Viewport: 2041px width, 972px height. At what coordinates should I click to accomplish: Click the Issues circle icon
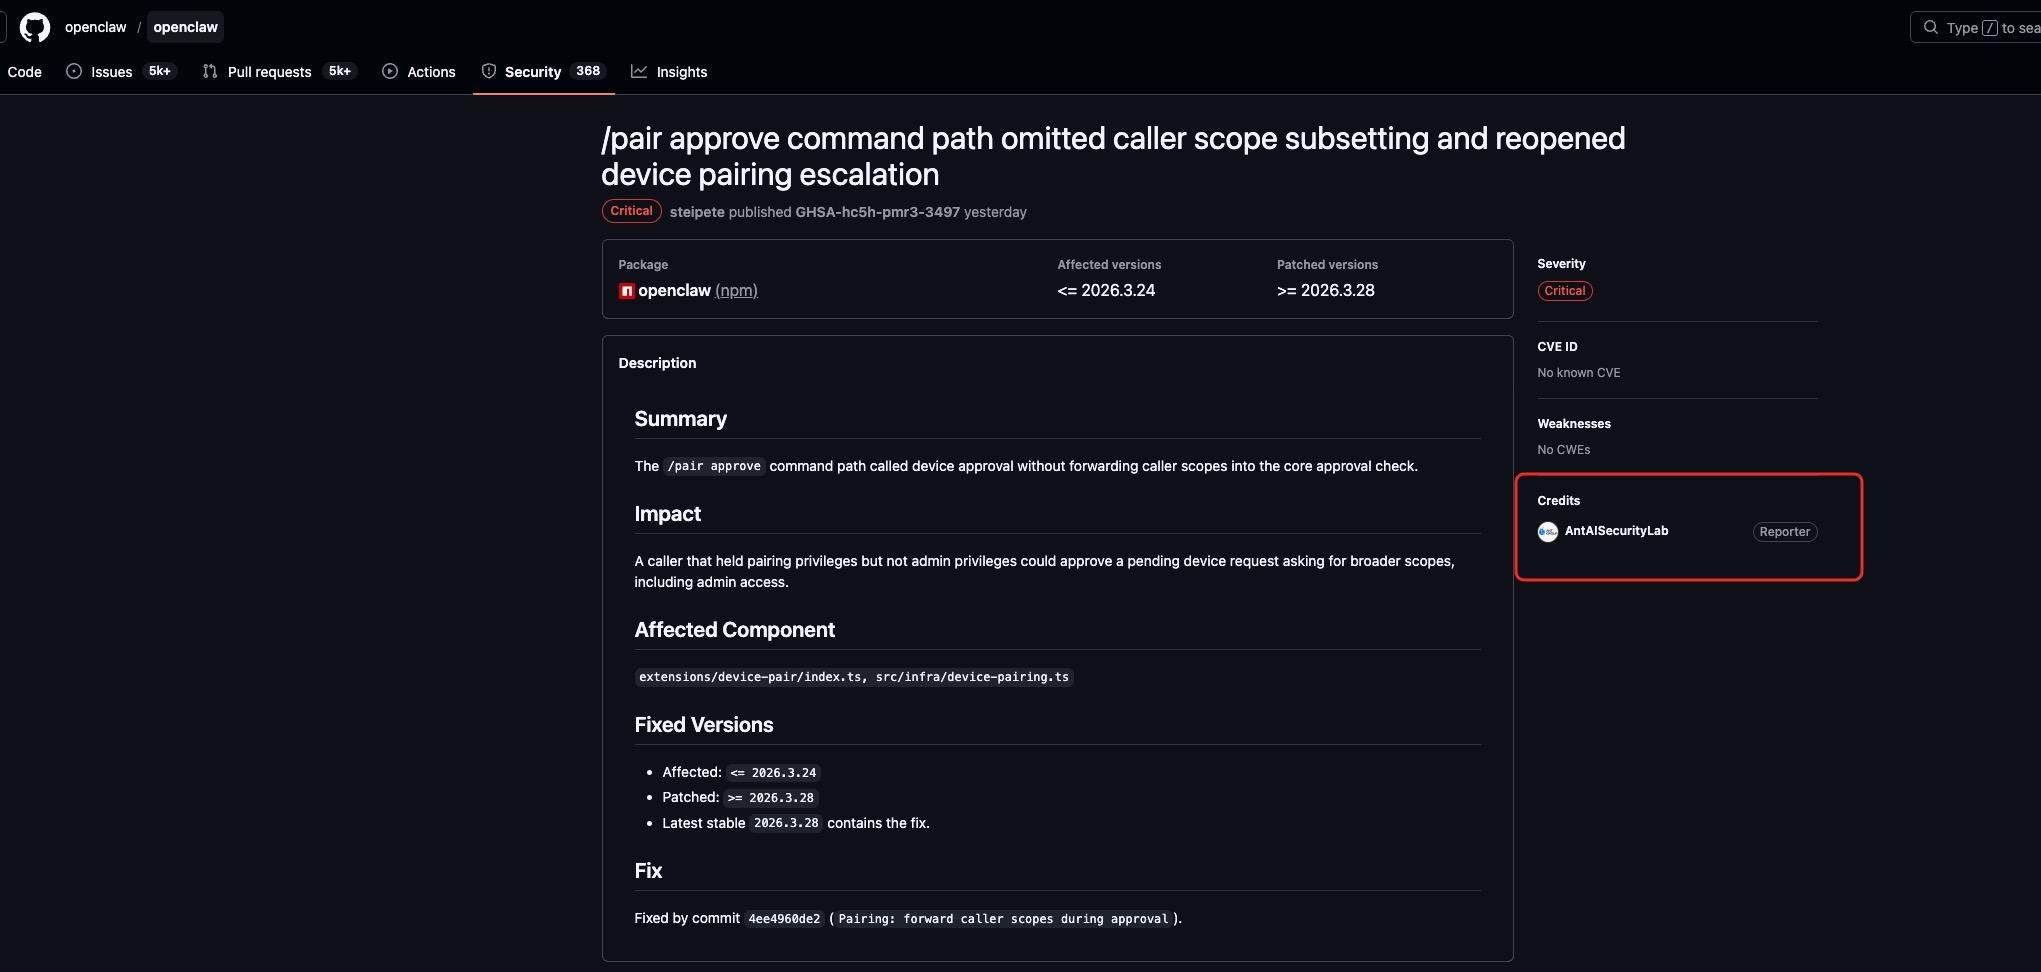74,71
